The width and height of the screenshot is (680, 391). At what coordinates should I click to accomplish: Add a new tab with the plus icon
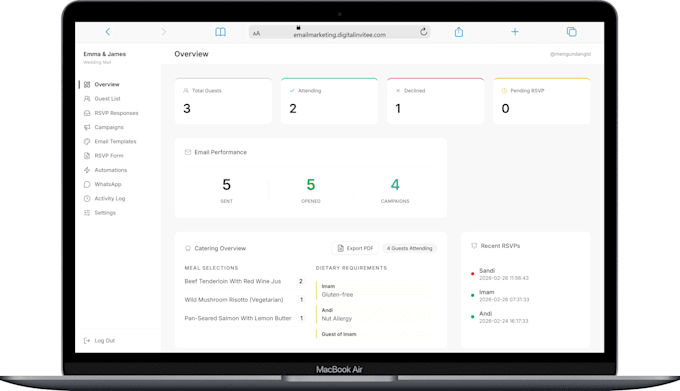[x=515, y=32]
